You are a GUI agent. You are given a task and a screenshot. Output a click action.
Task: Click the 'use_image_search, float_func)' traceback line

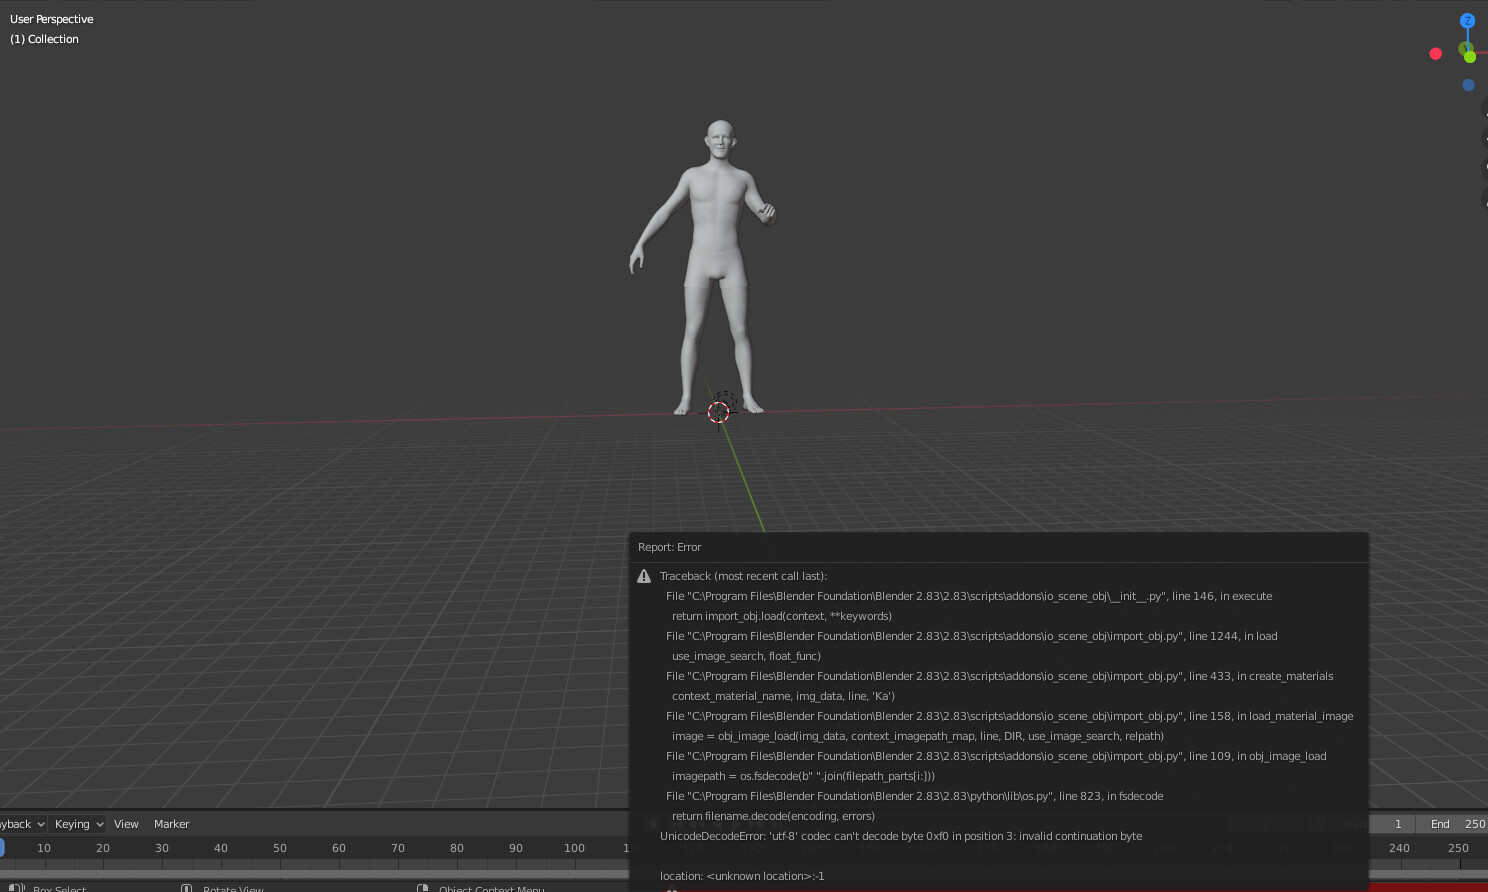(746, 656)
